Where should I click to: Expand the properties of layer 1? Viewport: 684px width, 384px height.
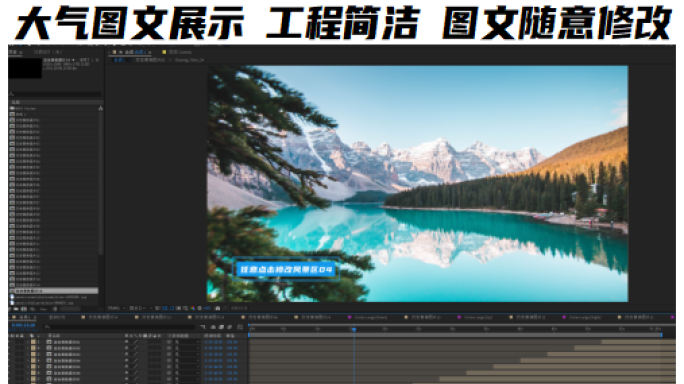coord(27,342)
